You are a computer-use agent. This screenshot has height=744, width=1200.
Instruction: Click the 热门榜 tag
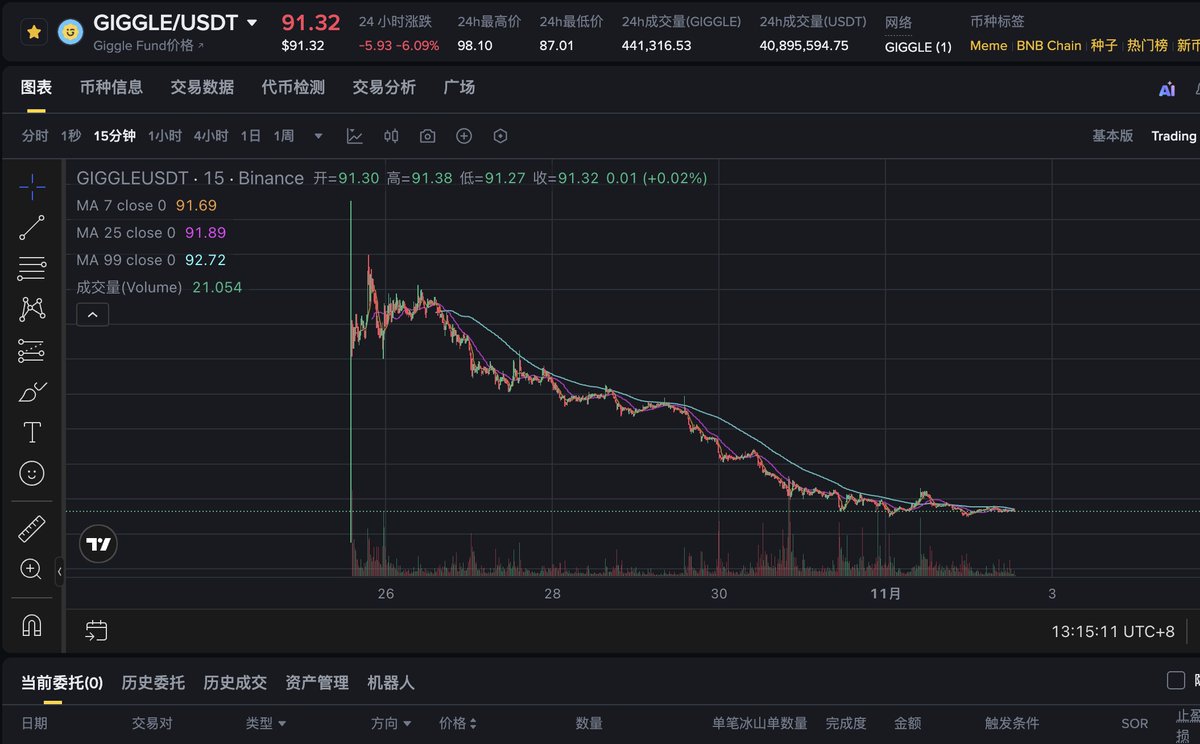pyautogui.click(x=1147, y=46)
